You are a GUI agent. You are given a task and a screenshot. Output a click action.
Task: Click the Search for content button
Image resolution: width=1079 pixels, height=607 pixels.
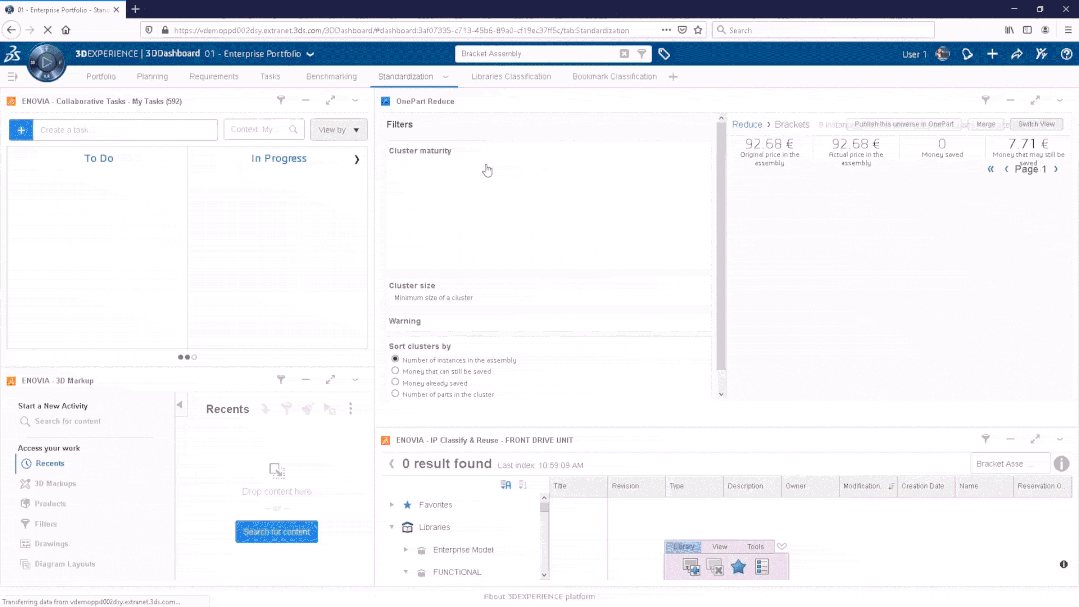click(x=277, y=531)
